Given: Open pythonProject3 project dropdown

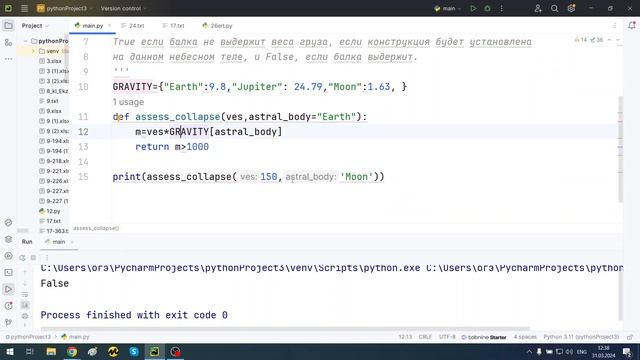Looking at the screenshot, I should [x=64, y=8].
